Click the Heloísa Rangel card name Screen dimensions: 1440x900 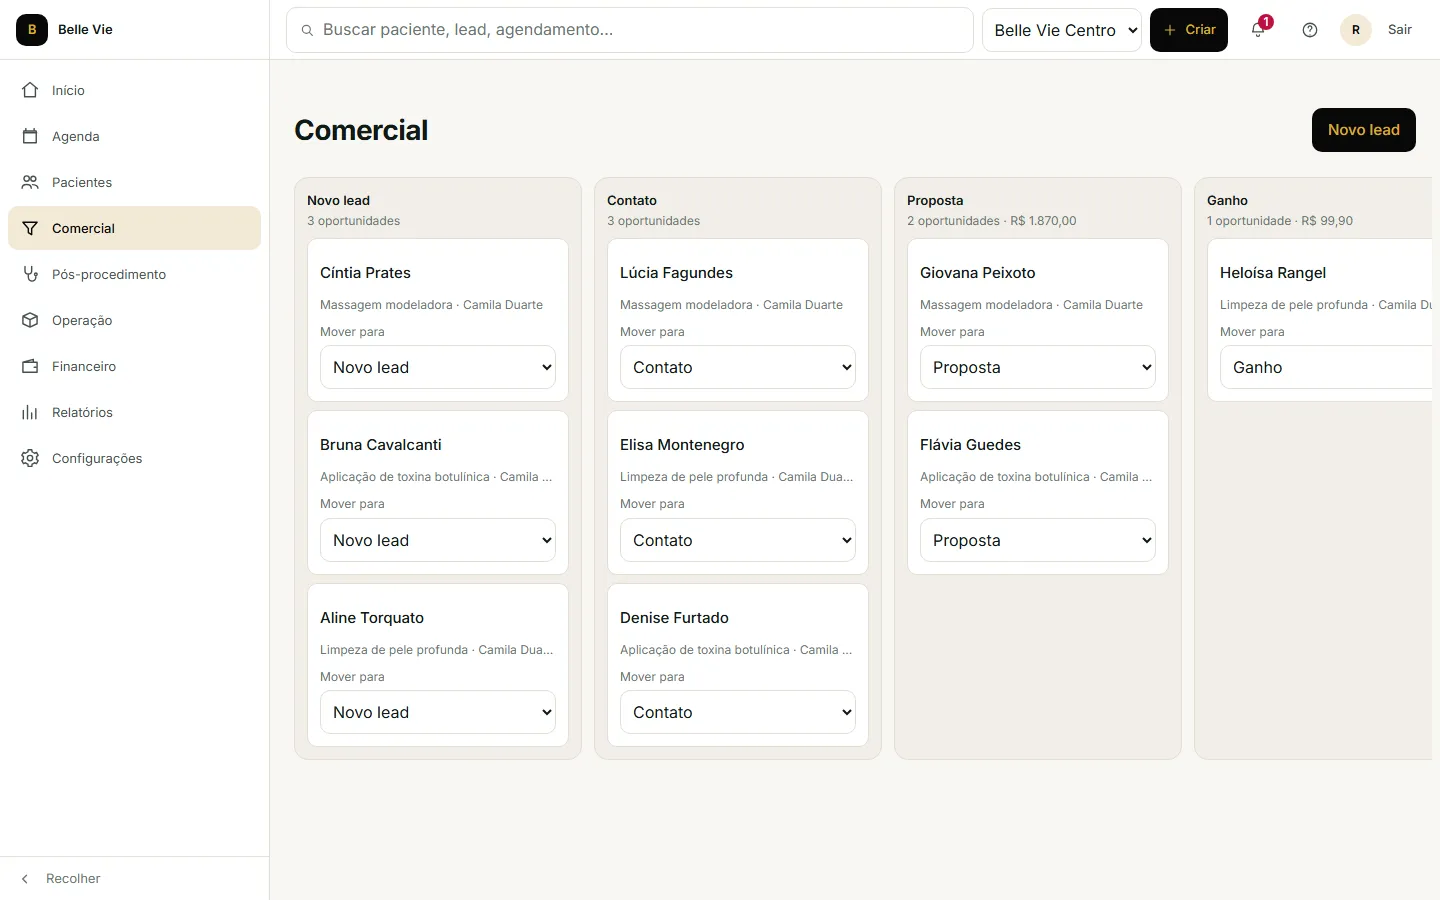(x=1273, y=273)
